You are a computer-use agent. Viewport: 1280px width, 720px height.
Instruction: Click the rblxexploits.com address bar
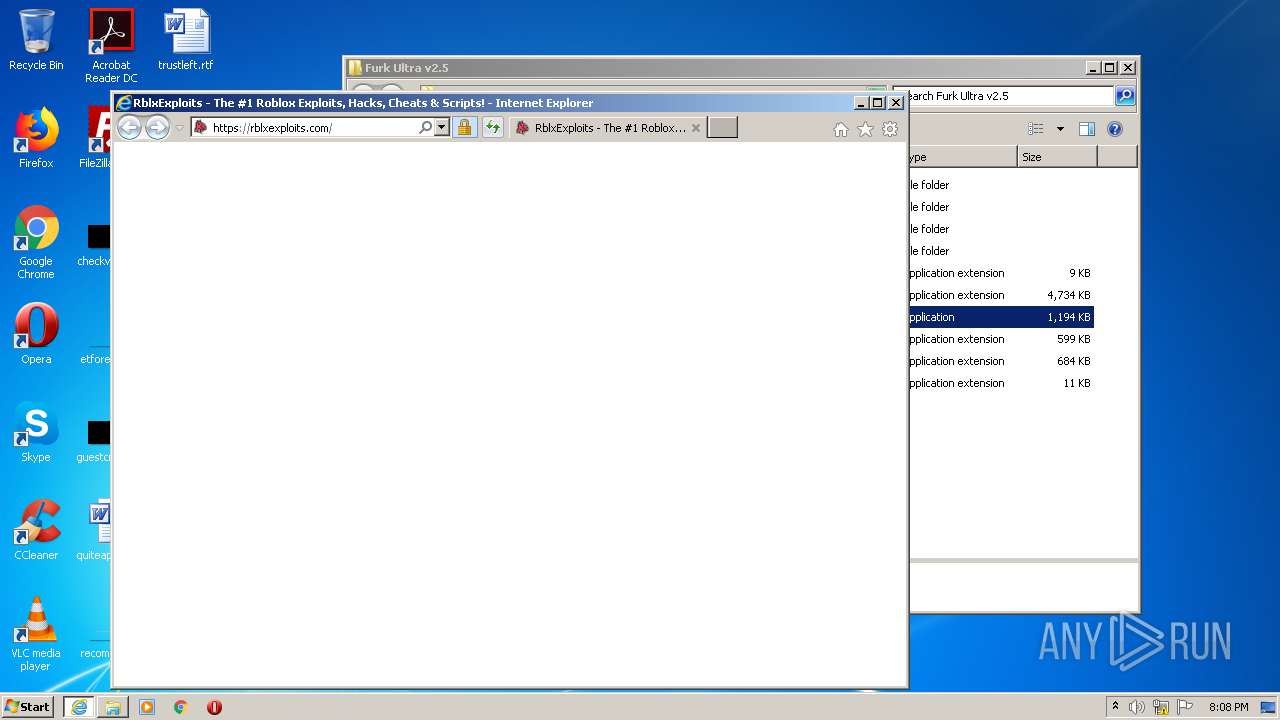(312, 128)
